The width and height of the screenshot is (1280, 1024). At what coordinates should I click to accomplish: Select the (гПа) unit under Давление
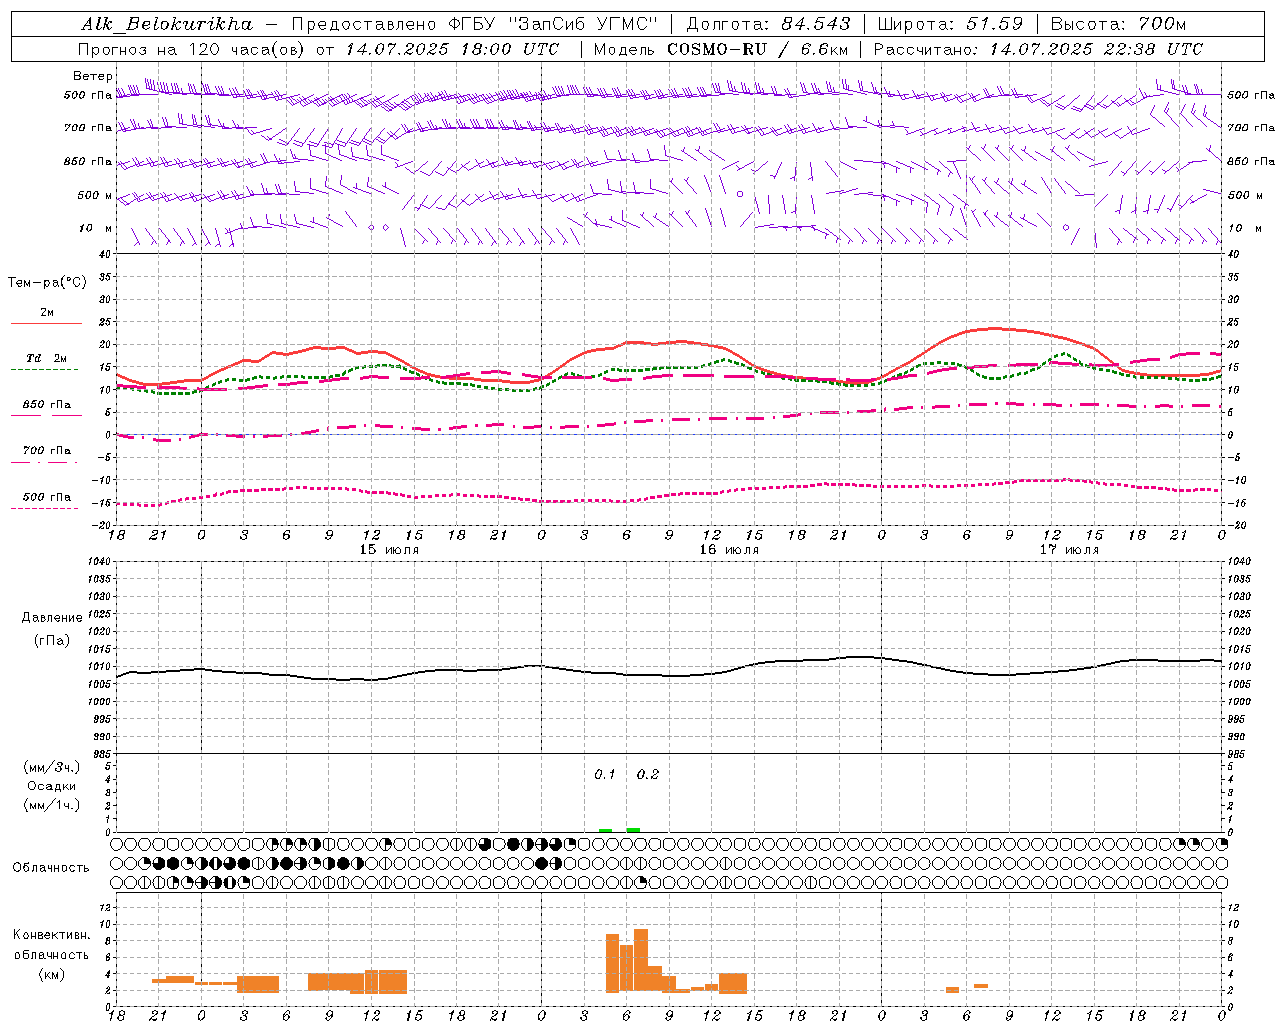tap(52, 640)
